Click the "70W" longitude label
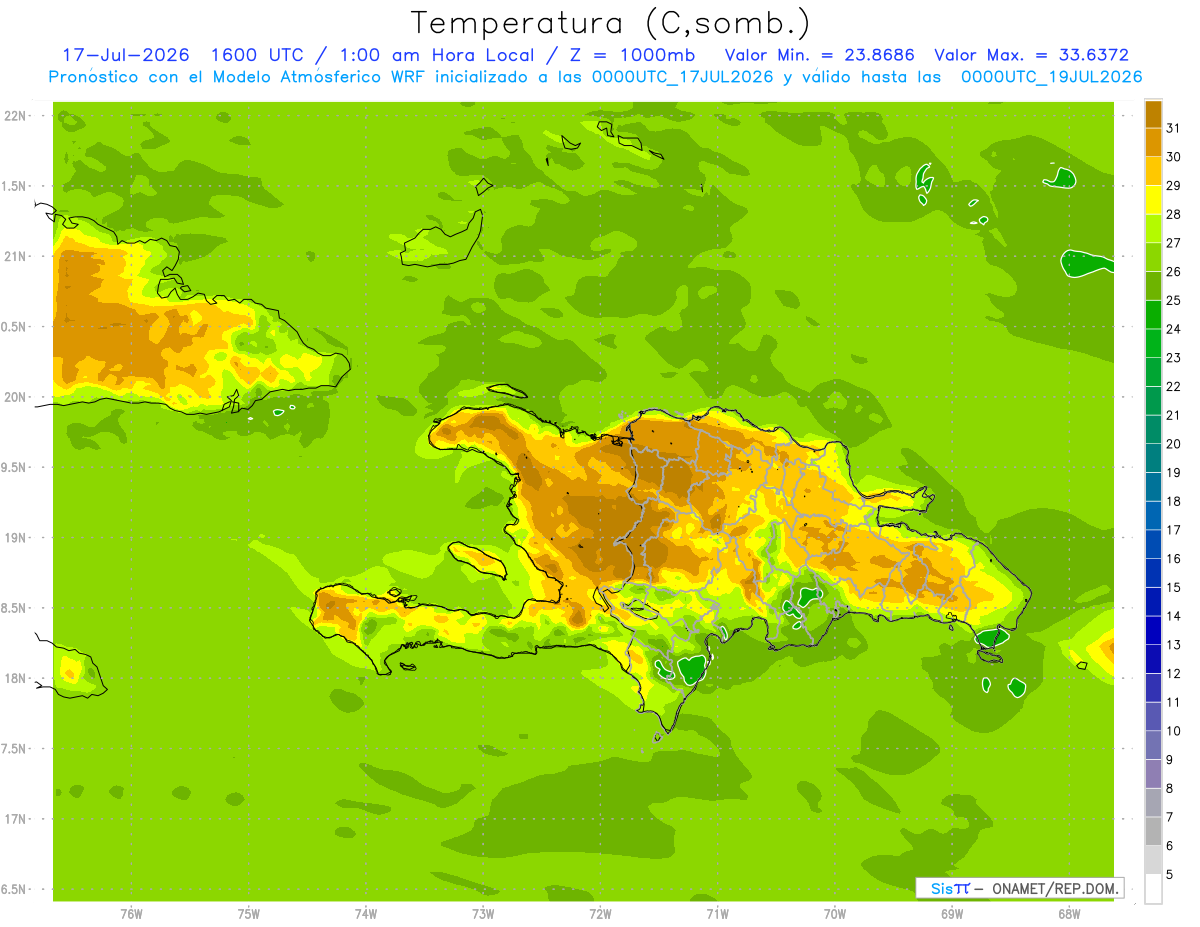 coord(835,914)
